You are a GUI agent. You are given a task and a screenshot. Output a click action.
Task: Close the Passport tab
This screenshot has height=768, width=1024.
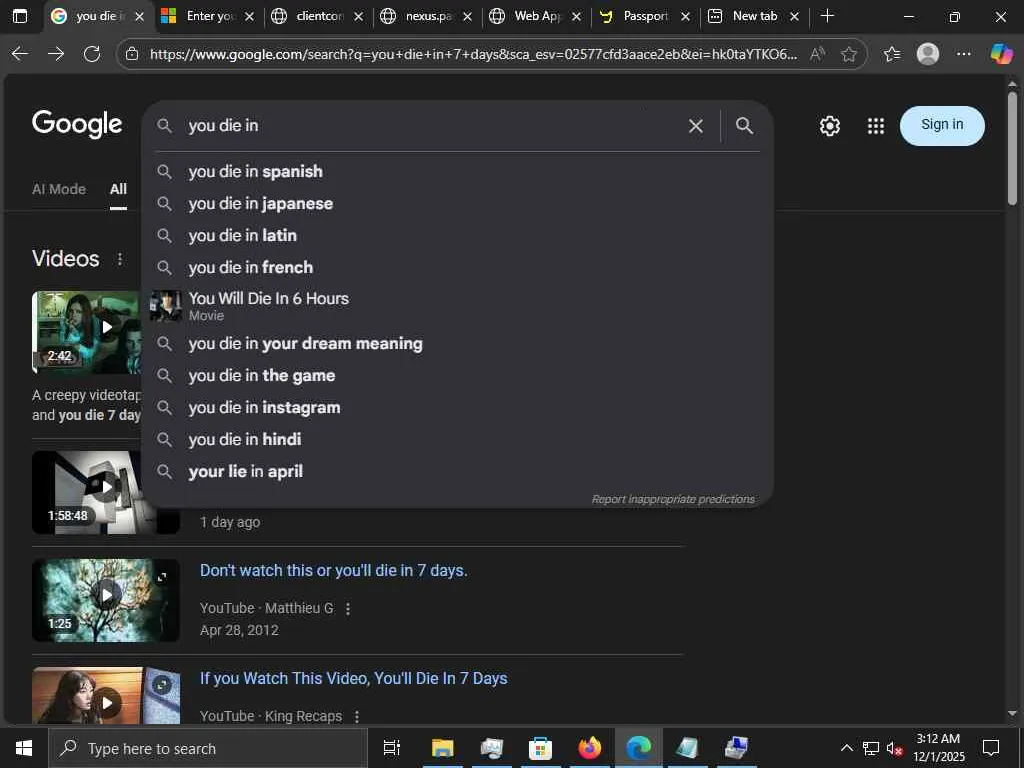coord(685,16)
